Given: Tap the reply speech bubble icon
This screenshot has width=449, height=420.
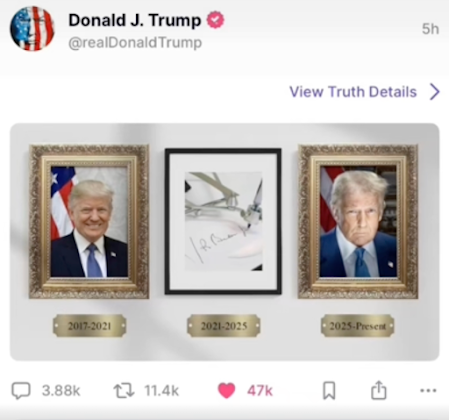Looking at the screenshot, I should 21,391.
